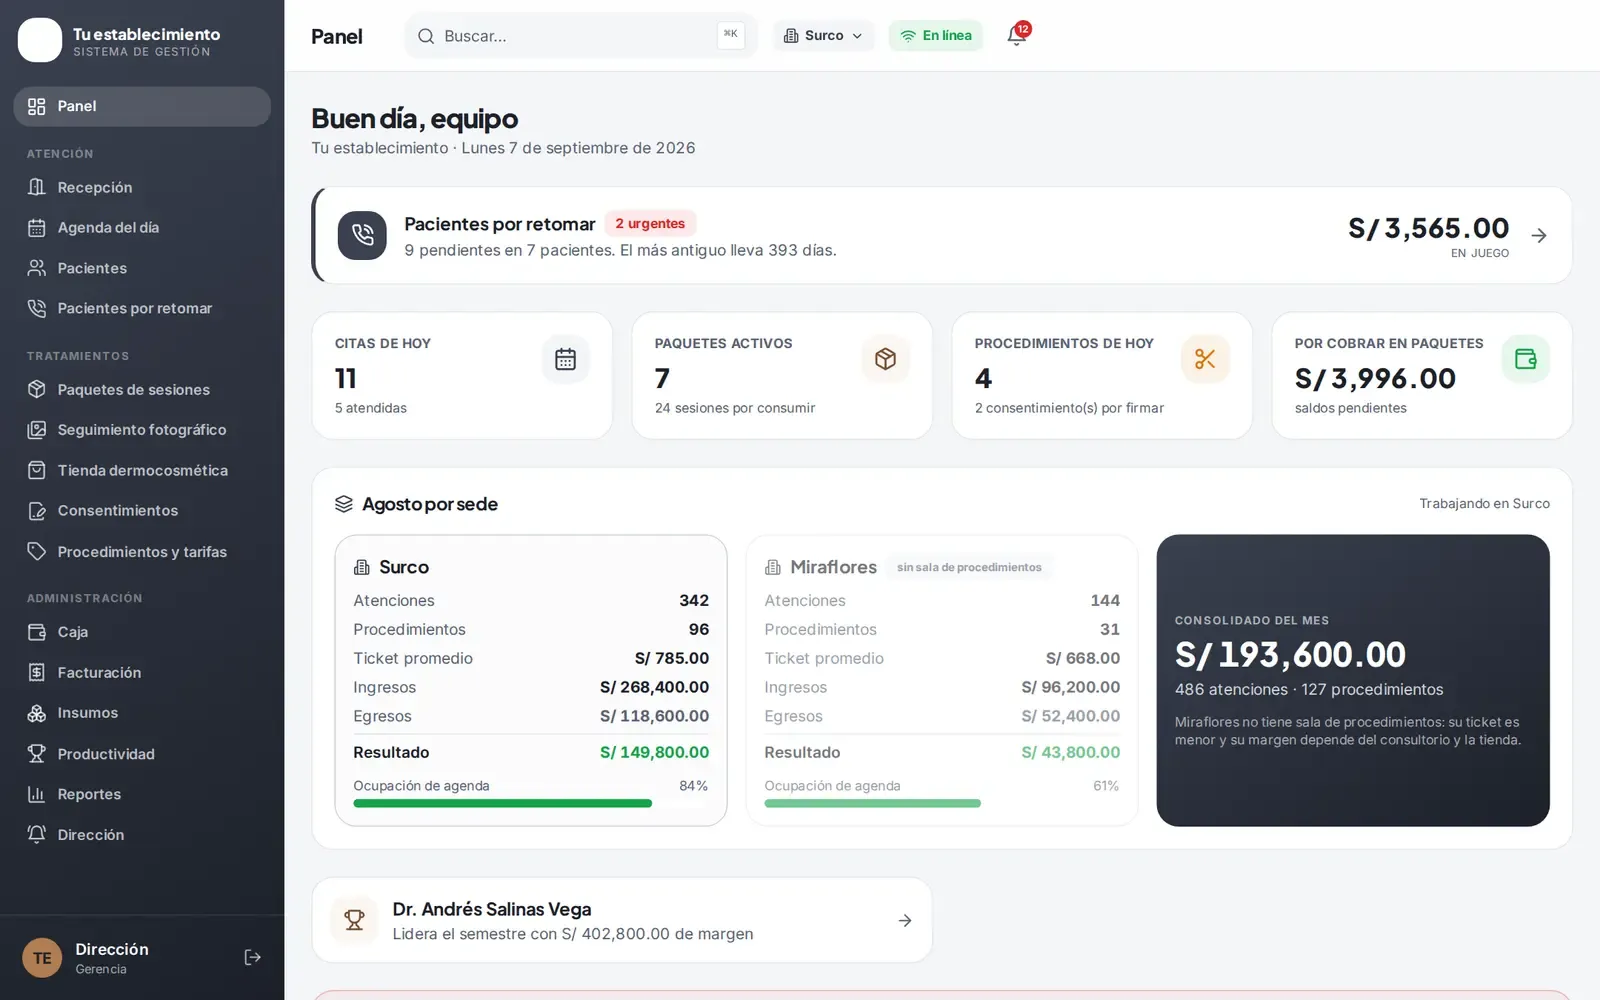Go to Insumos

[142, 713]
